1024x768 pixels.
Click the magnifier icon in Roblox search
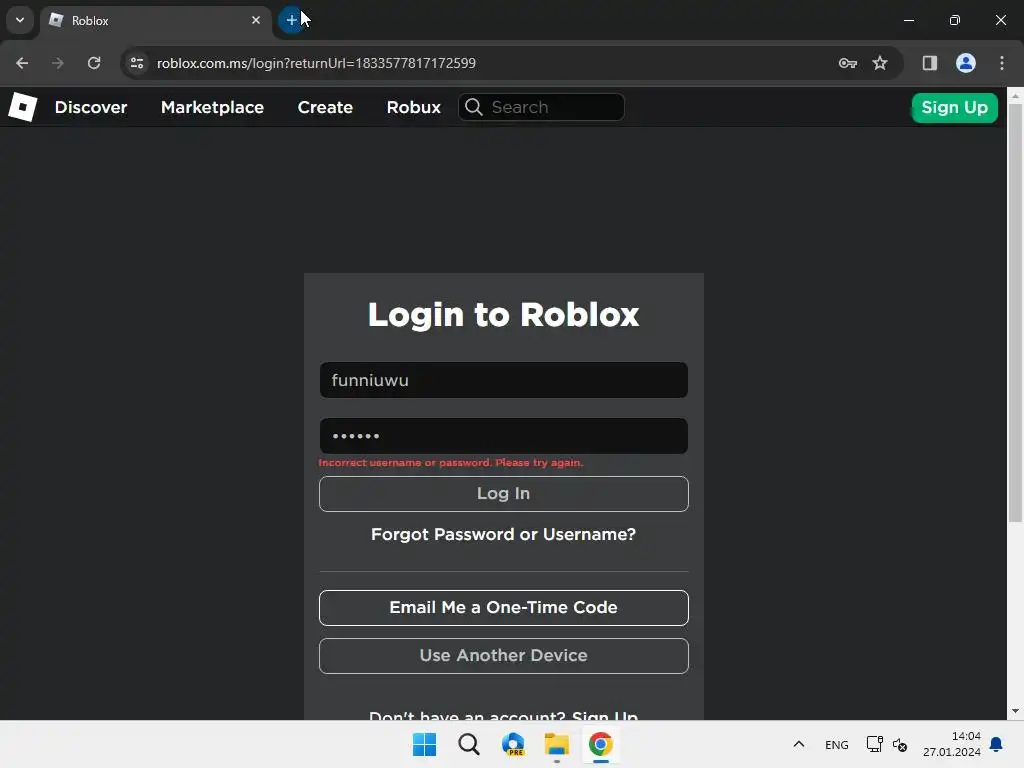point(474,107)
